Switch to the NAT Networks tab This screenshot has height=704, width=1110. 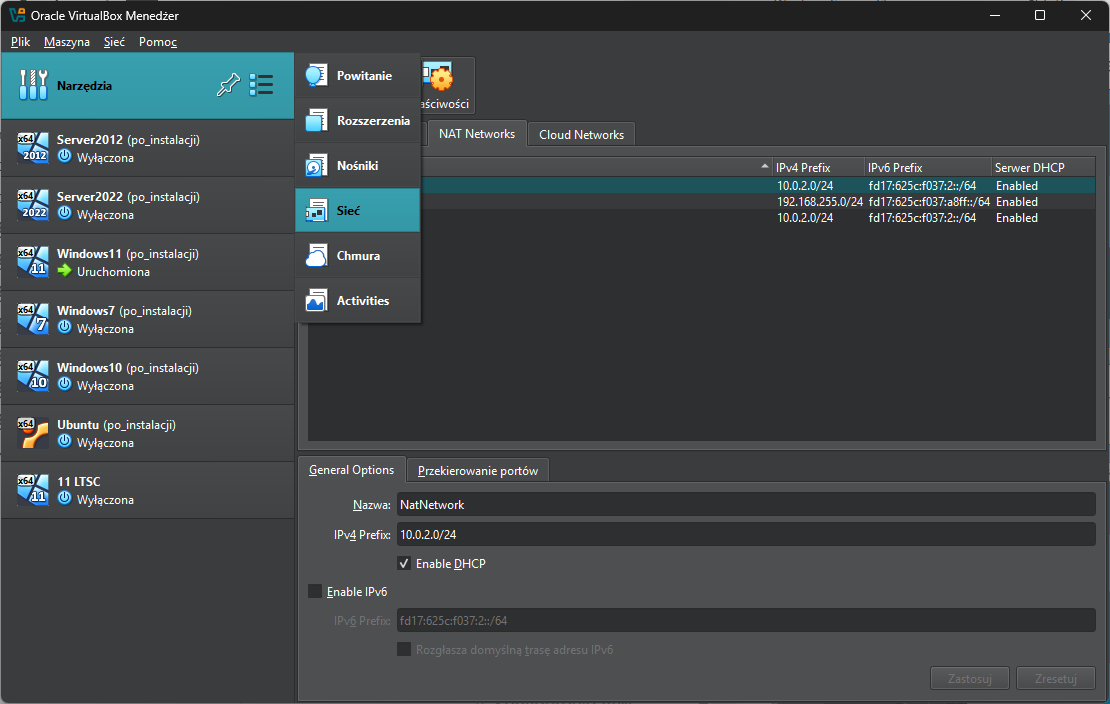click(477, 134)
